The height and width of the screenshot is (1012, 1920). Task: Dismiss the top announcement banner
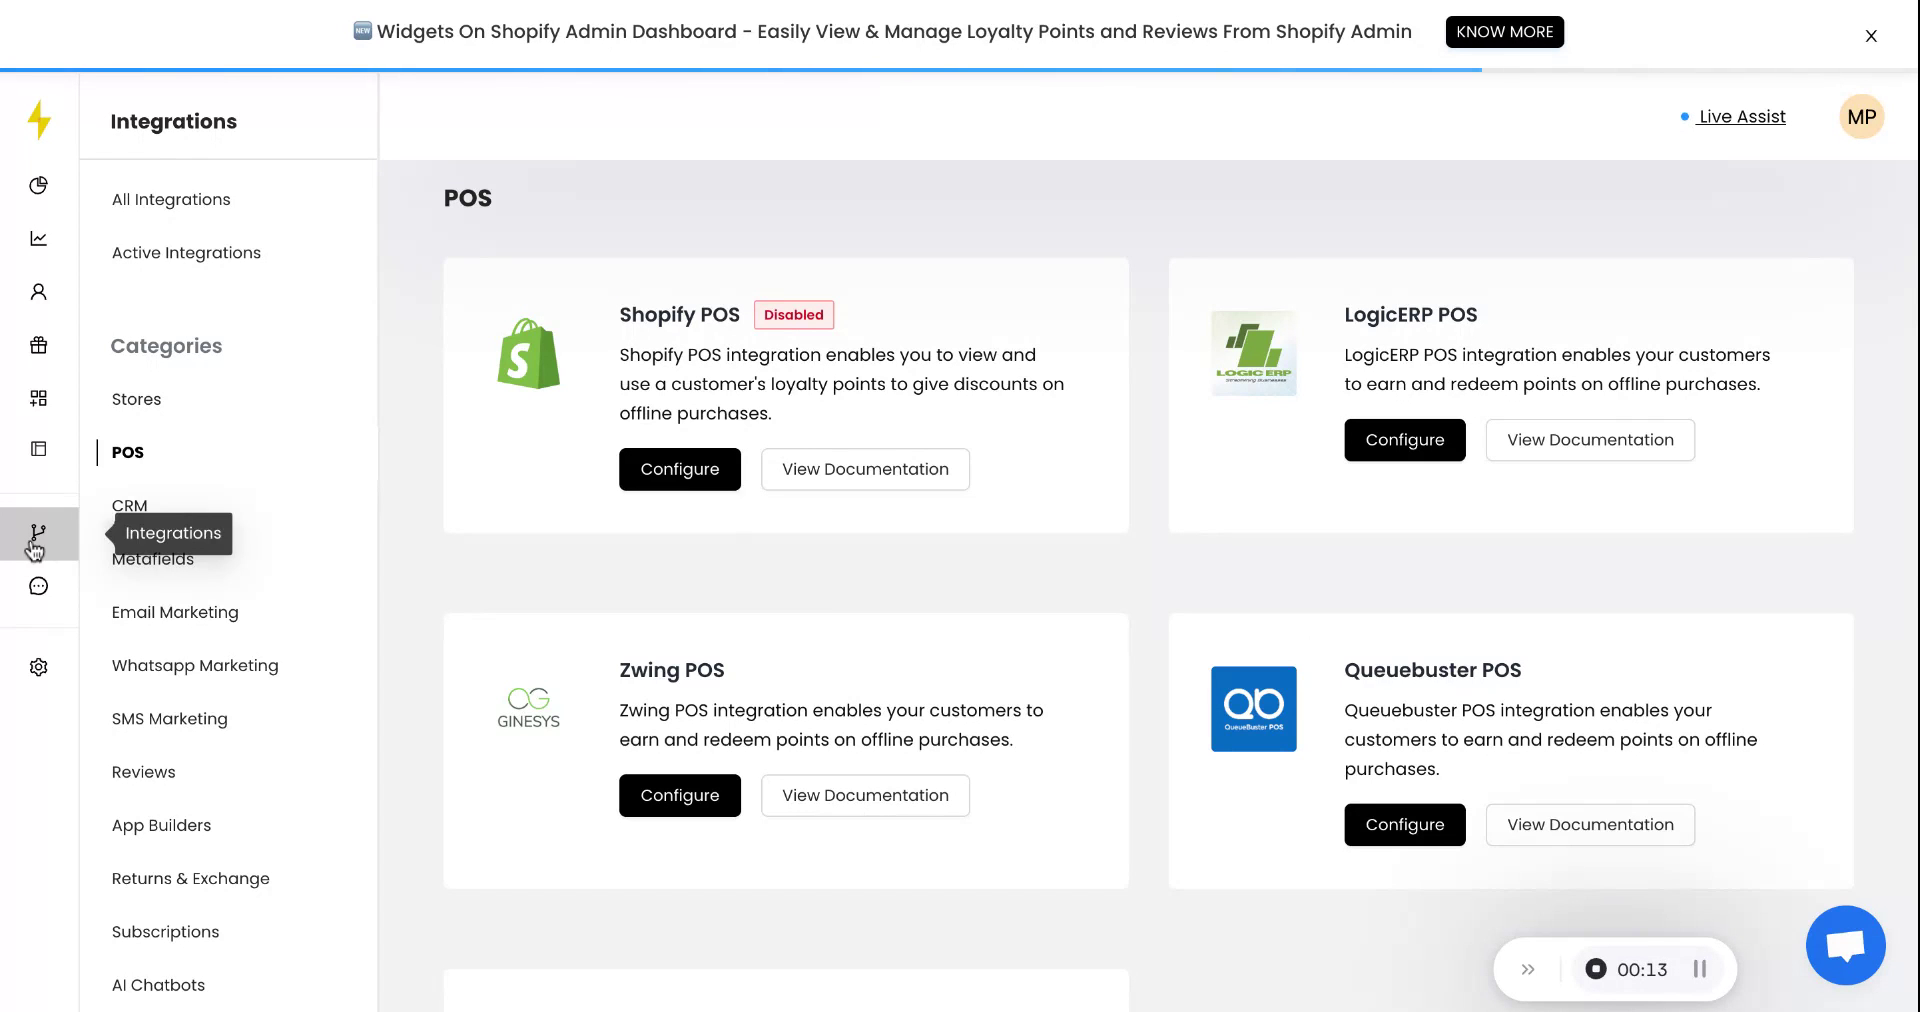(x=1871, y=36)
